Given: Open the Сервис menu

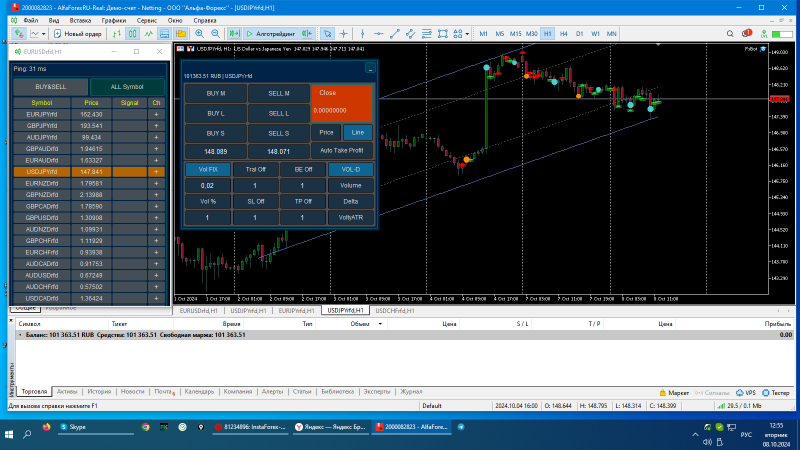Looking at the screenshot, I should (x=146, y=20).
